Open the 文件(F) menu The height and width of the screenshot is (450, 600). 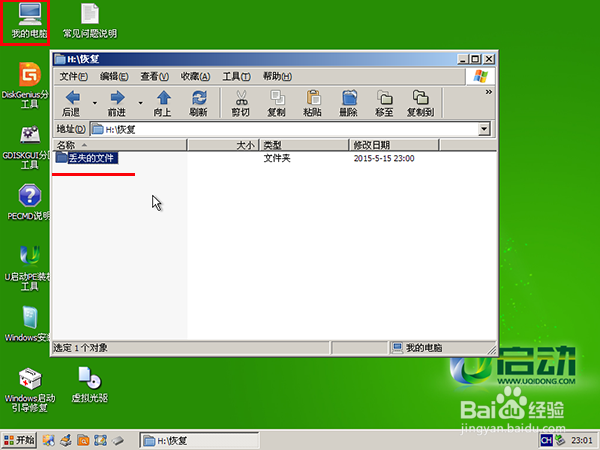[73, 77]
